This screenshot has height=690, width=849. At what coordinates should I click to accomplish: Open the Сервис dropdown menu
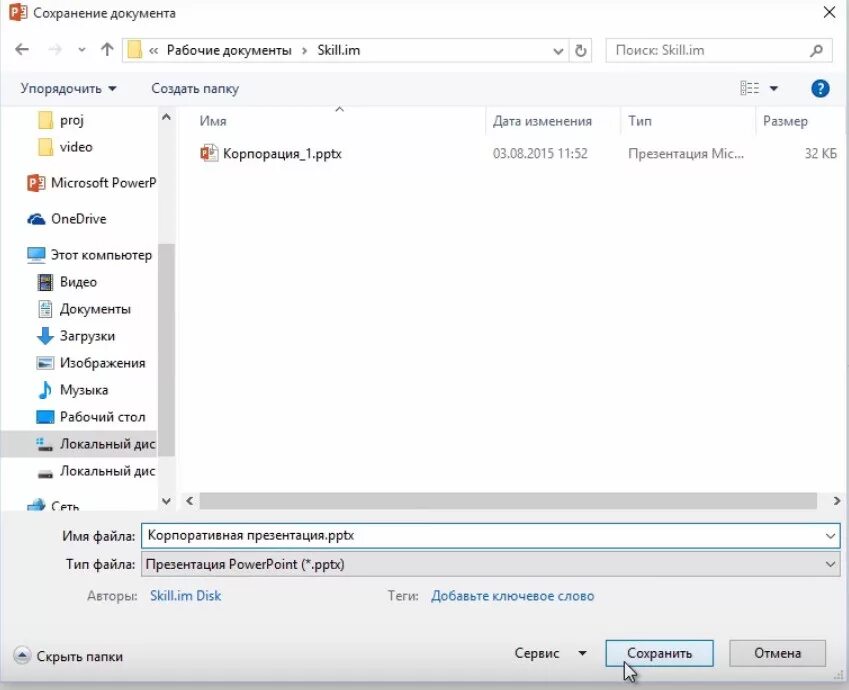pyautogui.click(x=550, y=653)
